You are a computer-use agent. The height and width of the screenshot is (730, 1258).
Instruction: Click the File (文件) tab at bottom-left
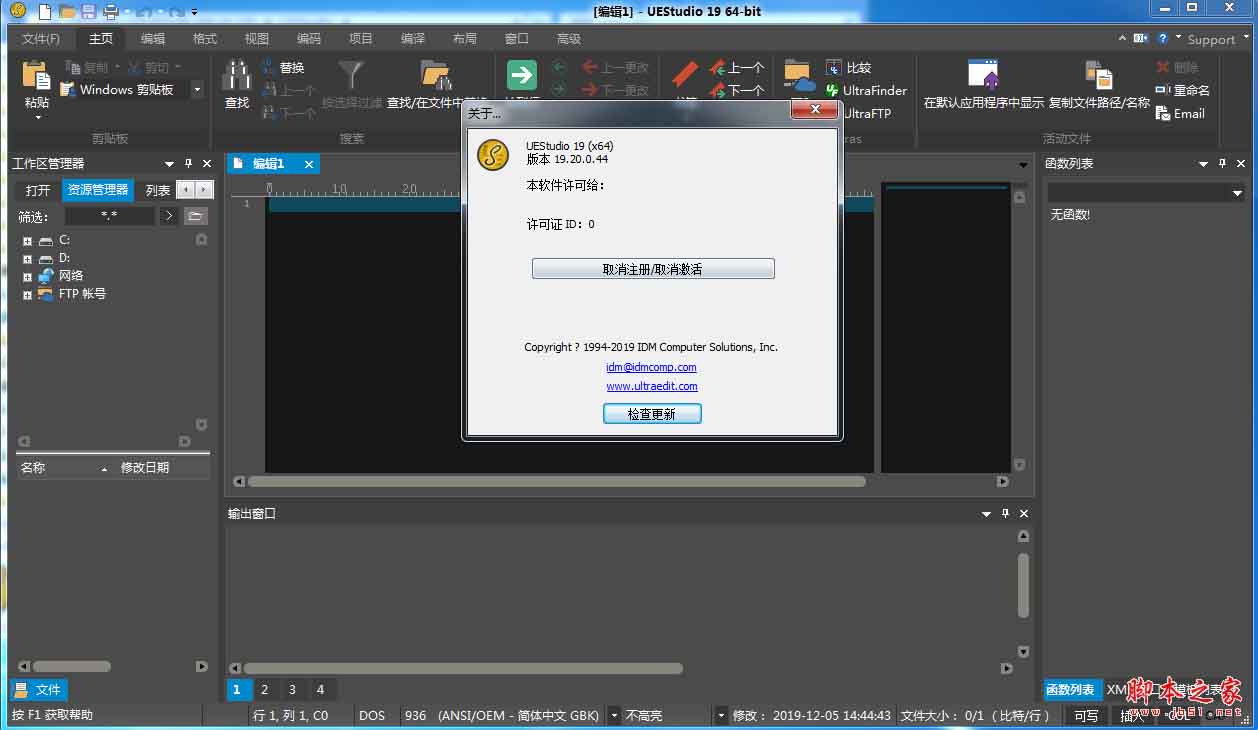coord(38,689)
